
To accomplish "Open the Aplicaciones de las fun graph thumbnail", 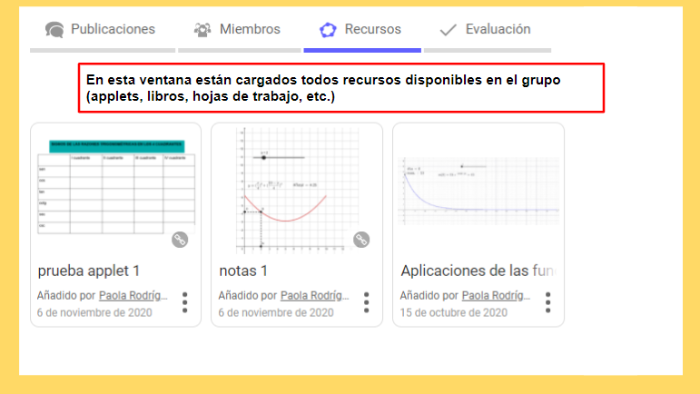I will (478, 191).
